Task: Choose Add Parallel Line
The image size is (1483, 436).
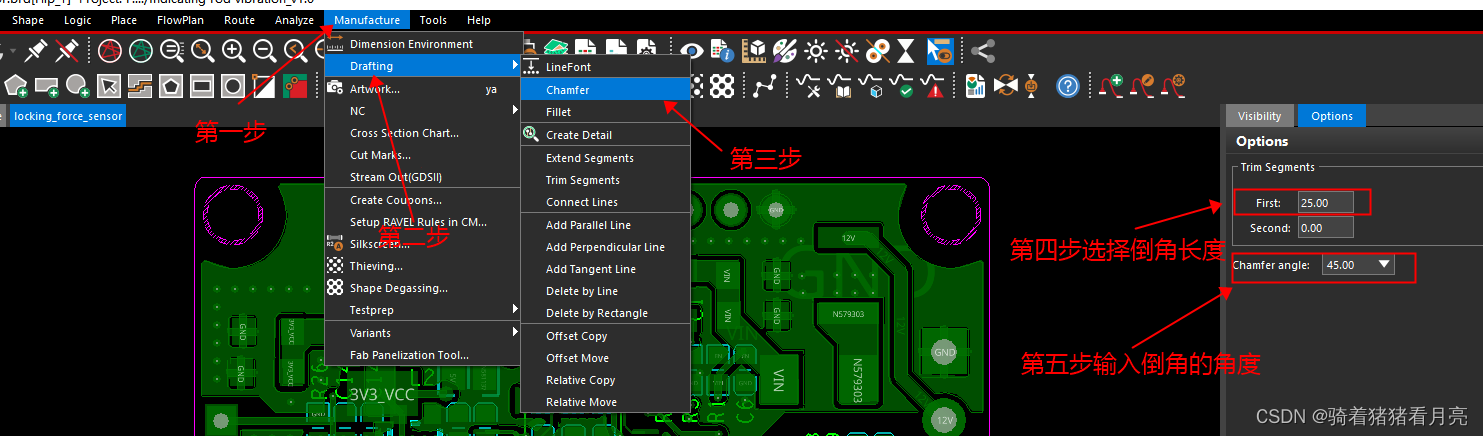Action: point(606,225)
